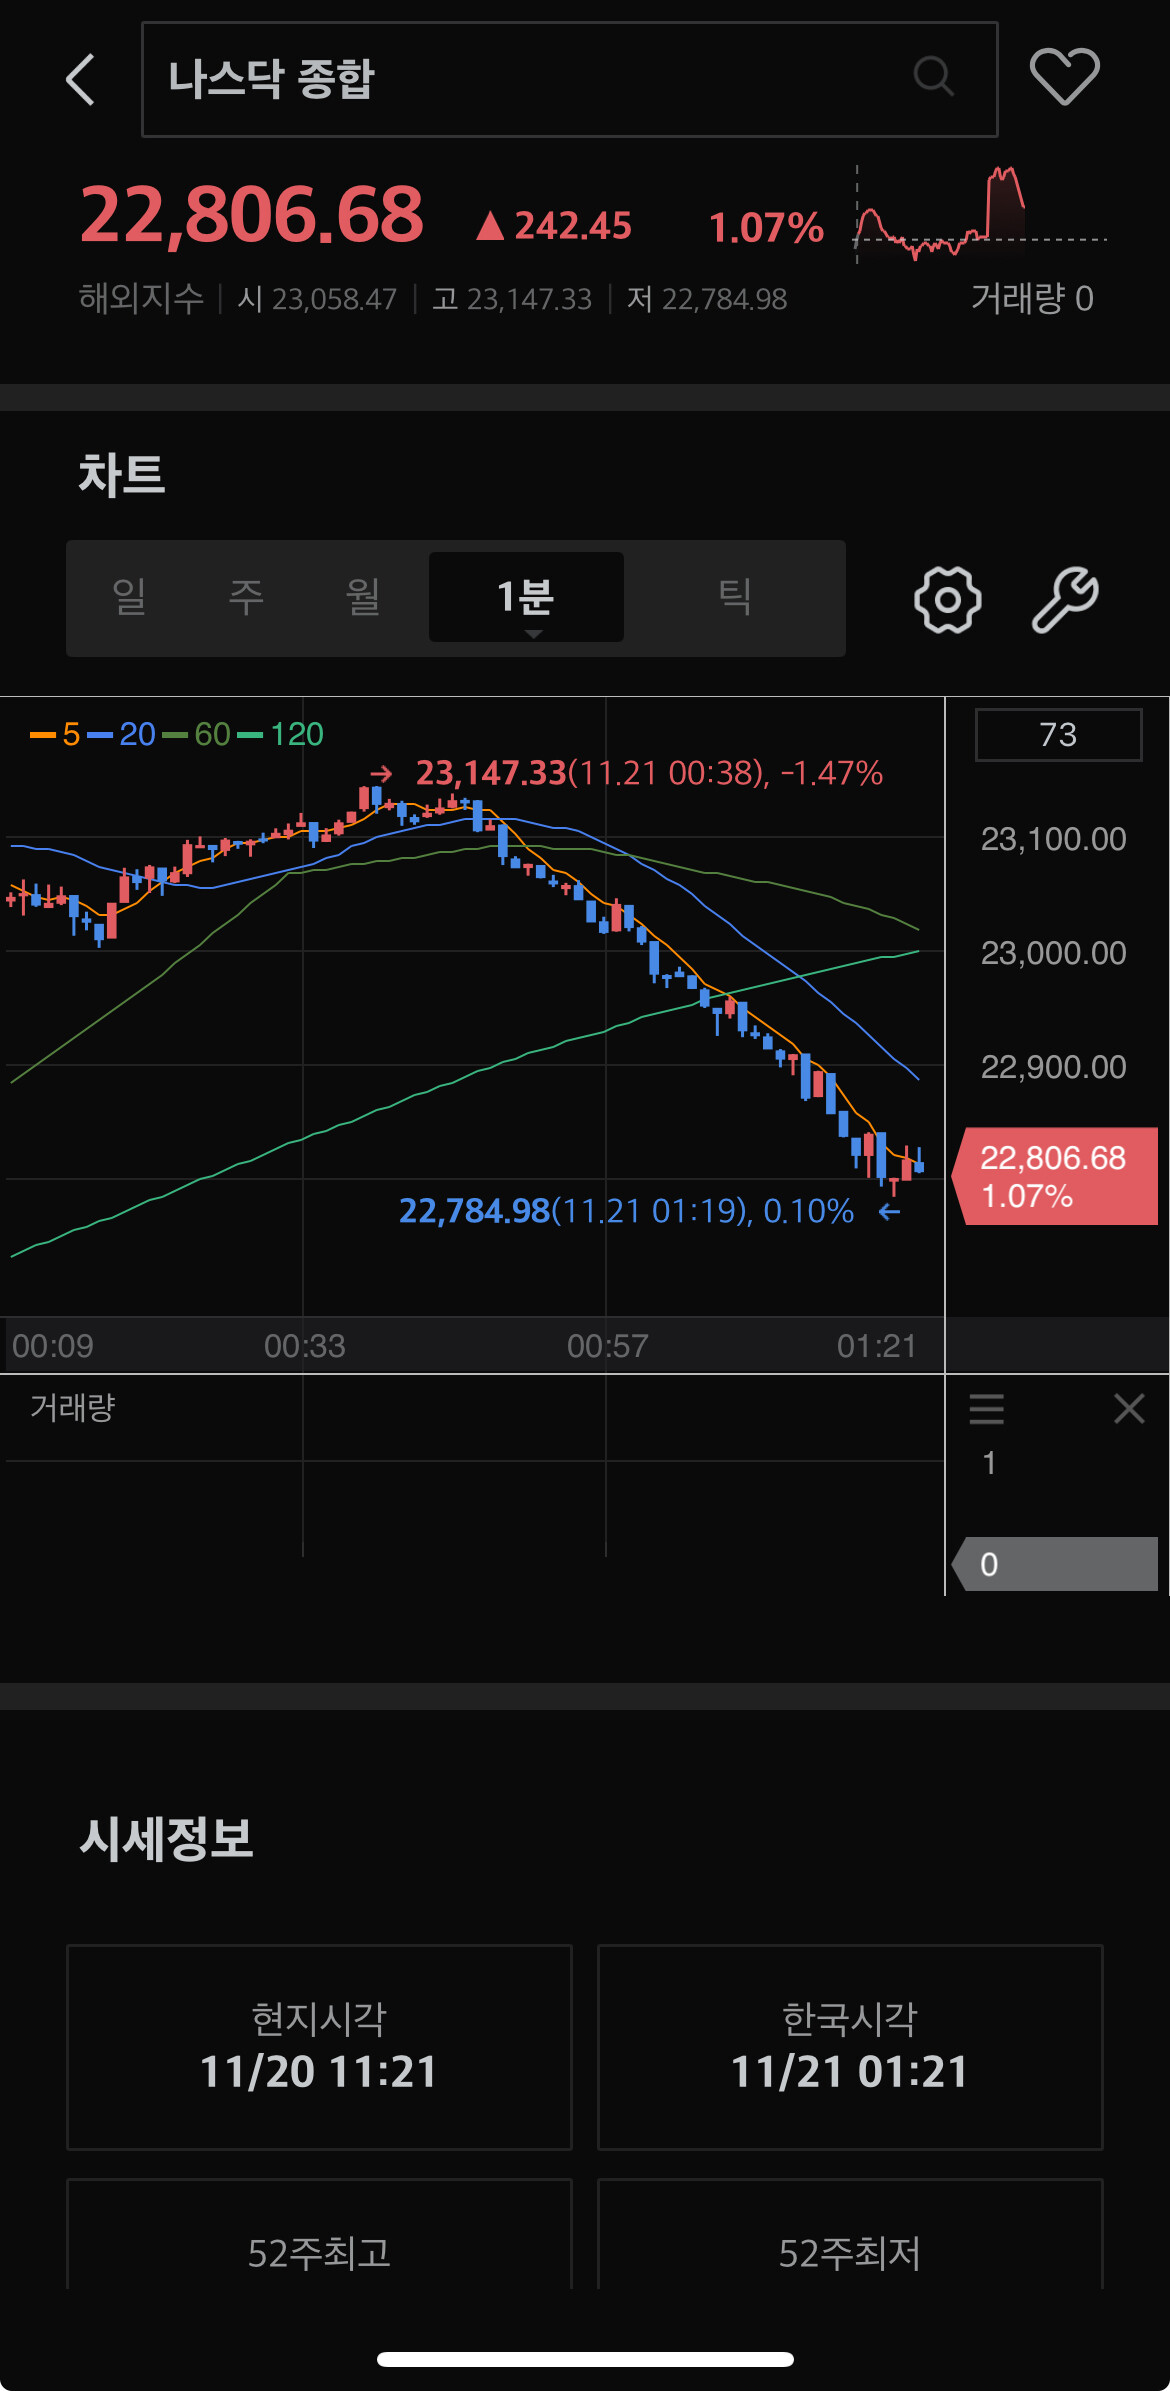
Task: Tap the 22,900.00 price axis label
Action: [1053, 1067]
